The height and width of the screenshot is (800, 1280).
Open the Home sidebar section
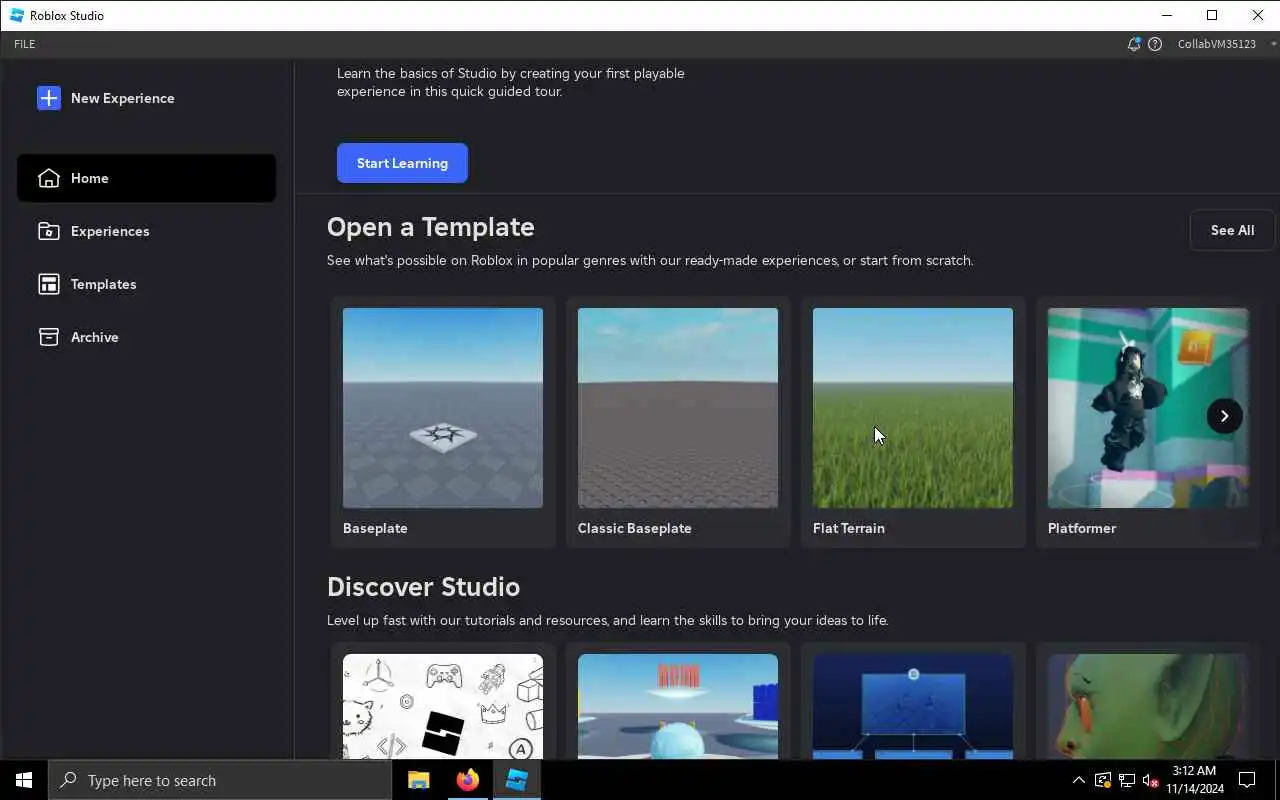146,178
